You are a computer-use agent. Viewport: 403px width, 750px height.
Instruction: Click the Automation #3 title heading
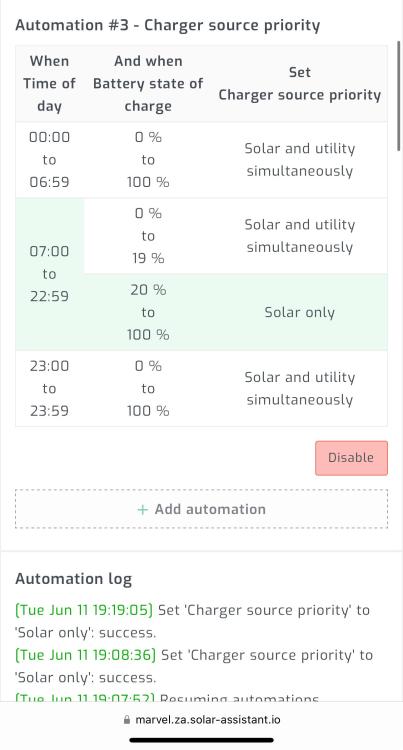[168, 25]
